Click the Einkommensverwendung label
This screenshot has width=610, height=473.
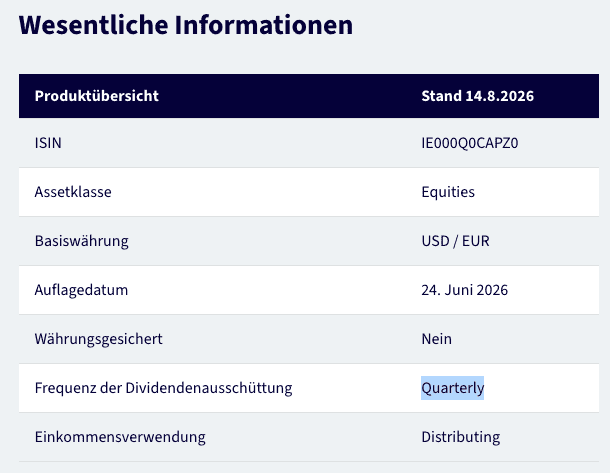pos(120,437)
